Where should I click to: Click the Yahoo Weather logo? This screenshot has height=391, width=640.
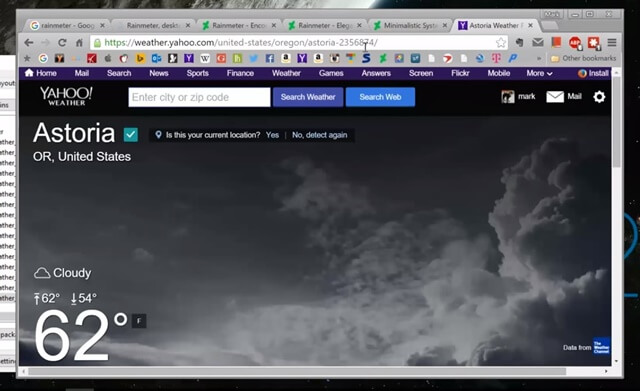66,96
